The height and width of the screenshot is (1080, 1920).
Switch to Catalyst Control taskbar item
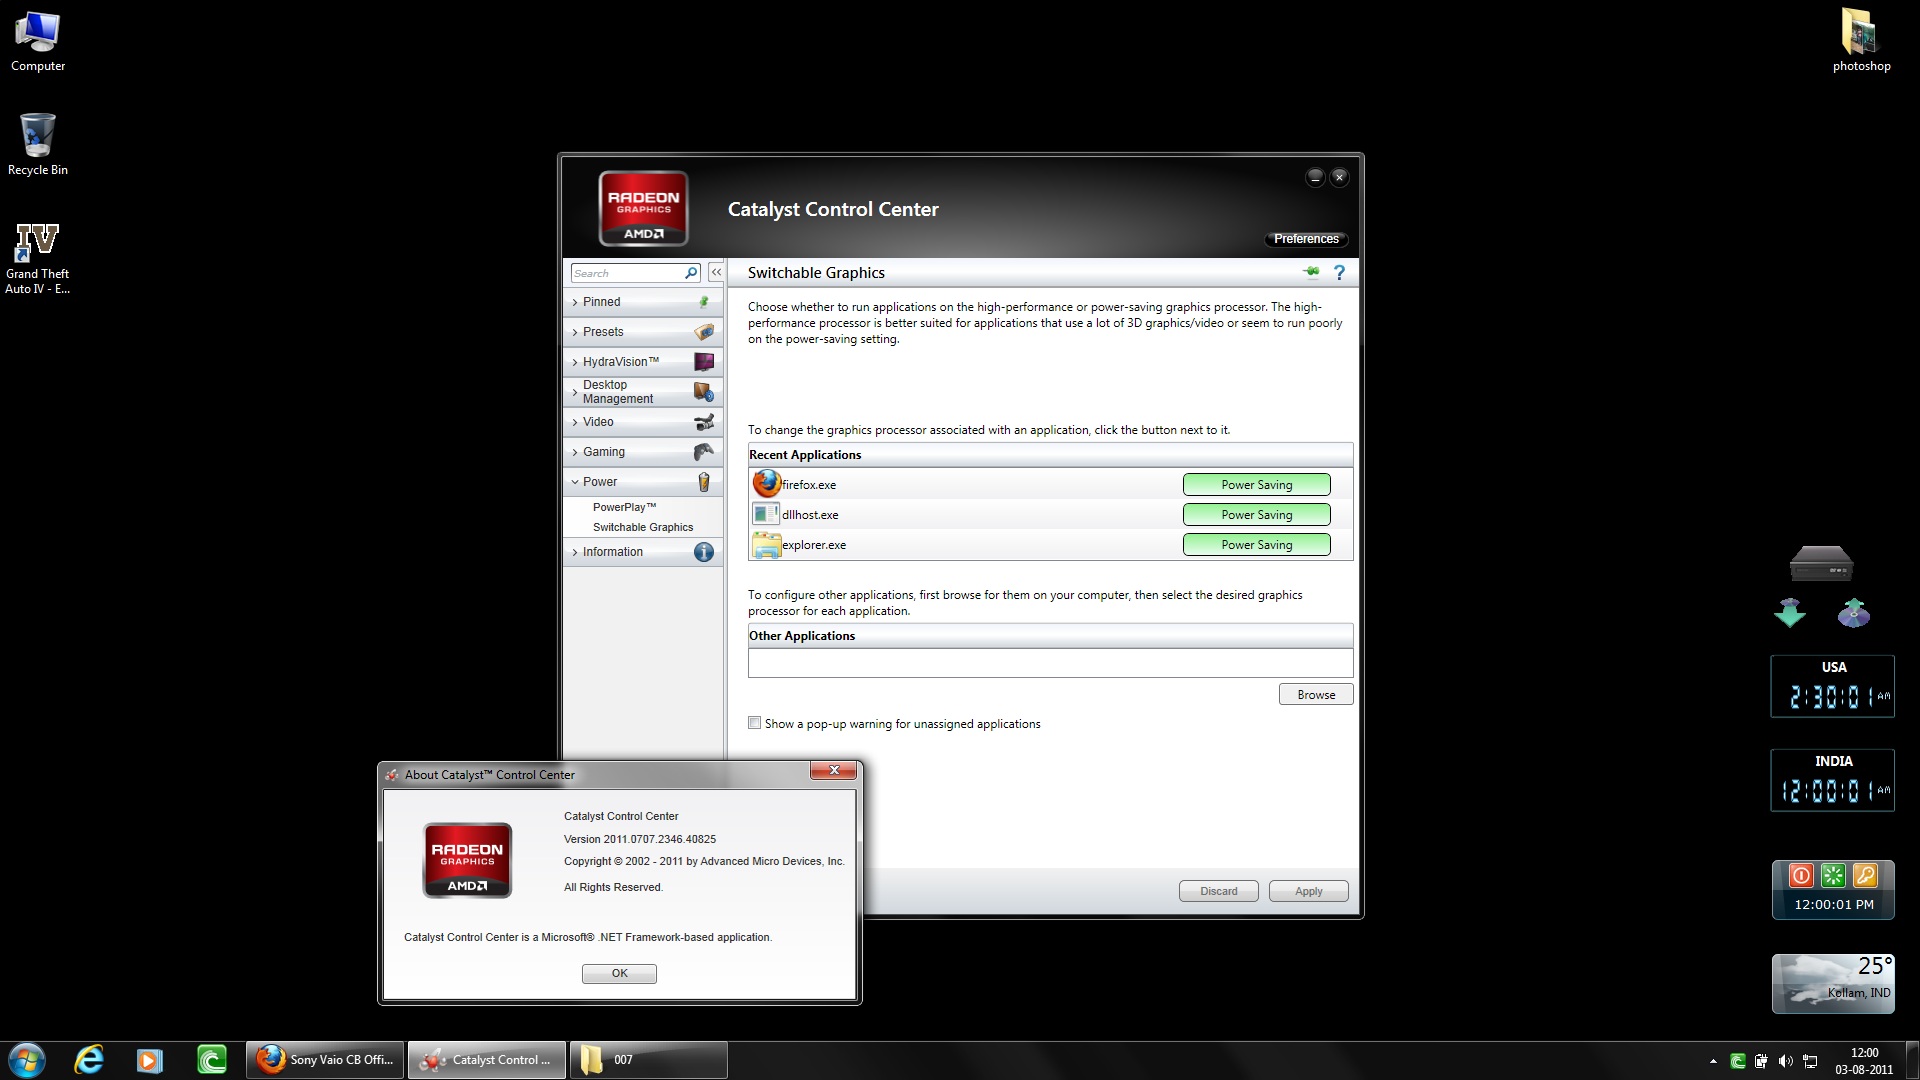pyautogui.click(x=488, y=1060)
